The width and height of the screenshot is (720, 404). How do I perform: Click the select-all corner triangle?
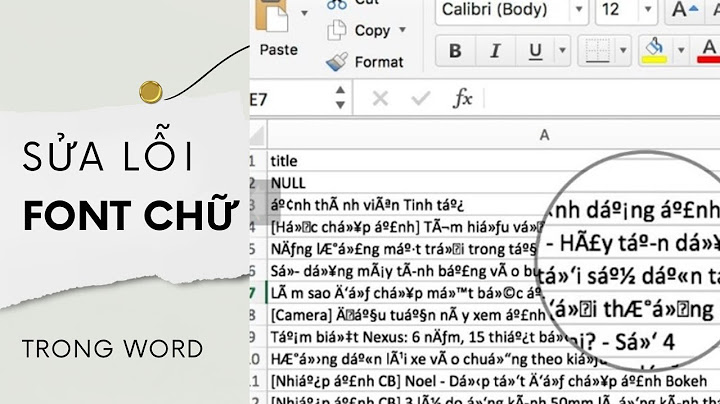[x=258, y=135]
